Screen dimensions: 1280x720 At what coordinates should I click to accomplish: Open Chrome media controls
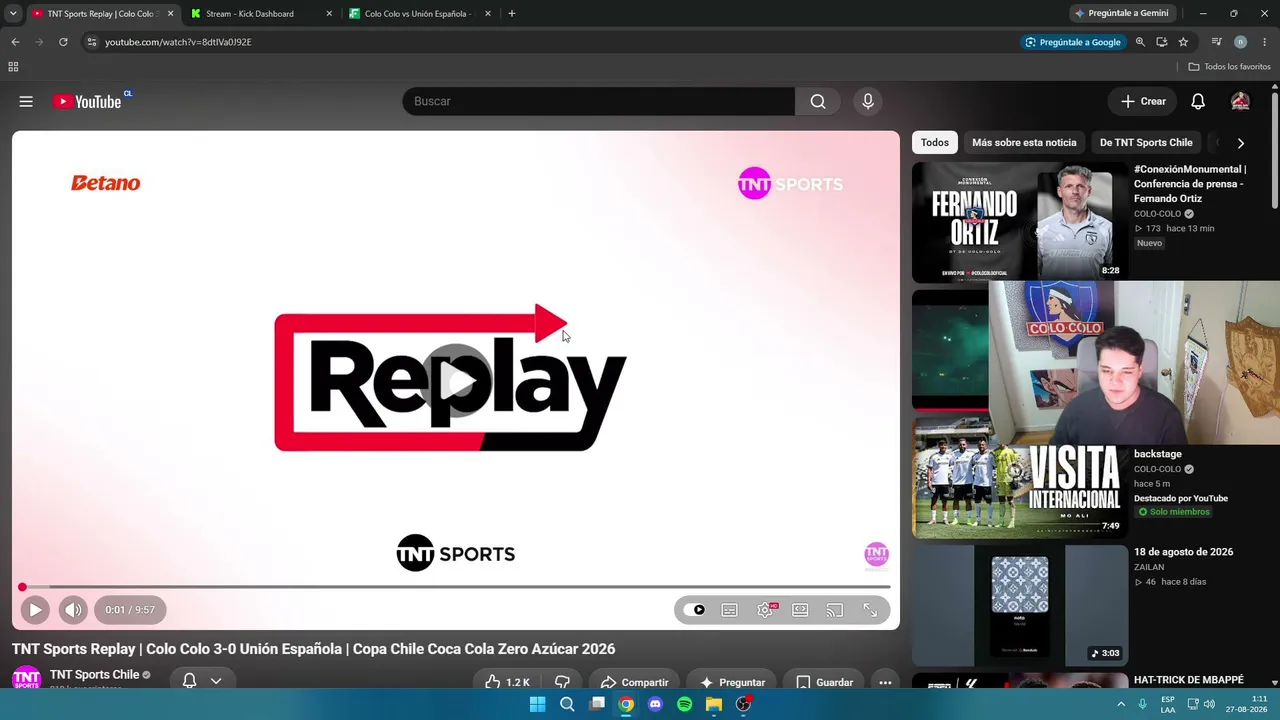[1216, 42]
